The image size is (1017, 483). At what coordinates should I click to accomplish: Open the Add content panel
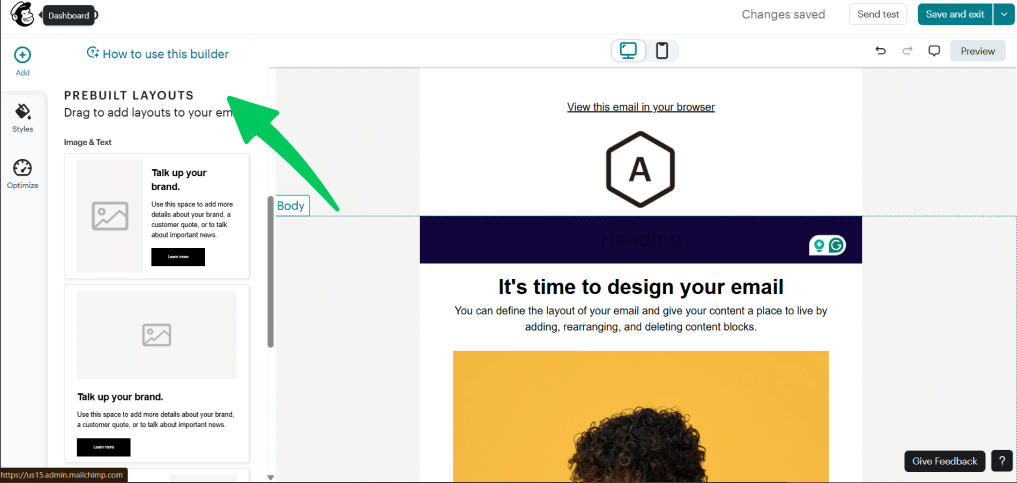23,62
